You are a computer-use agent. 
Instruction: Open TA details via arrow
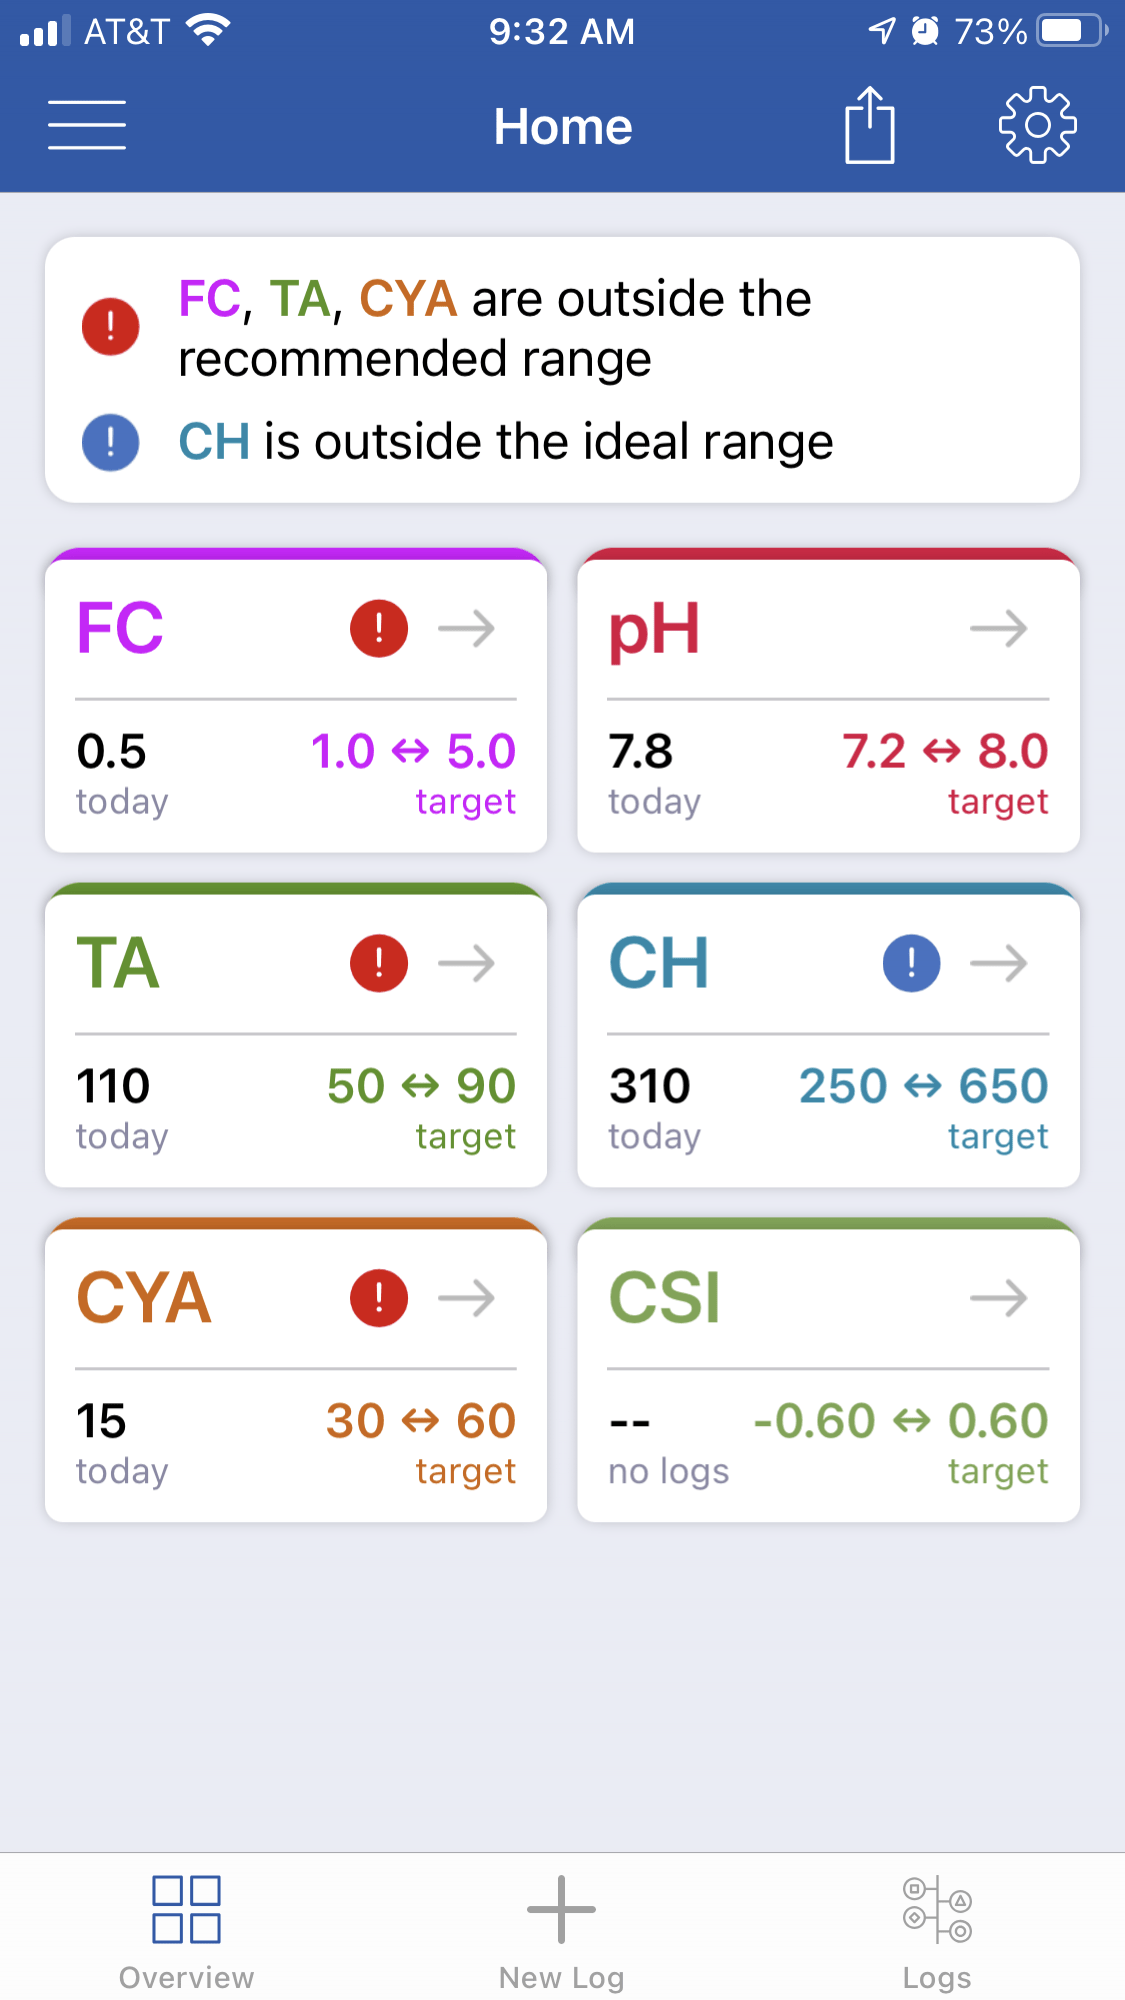point(467,964)
